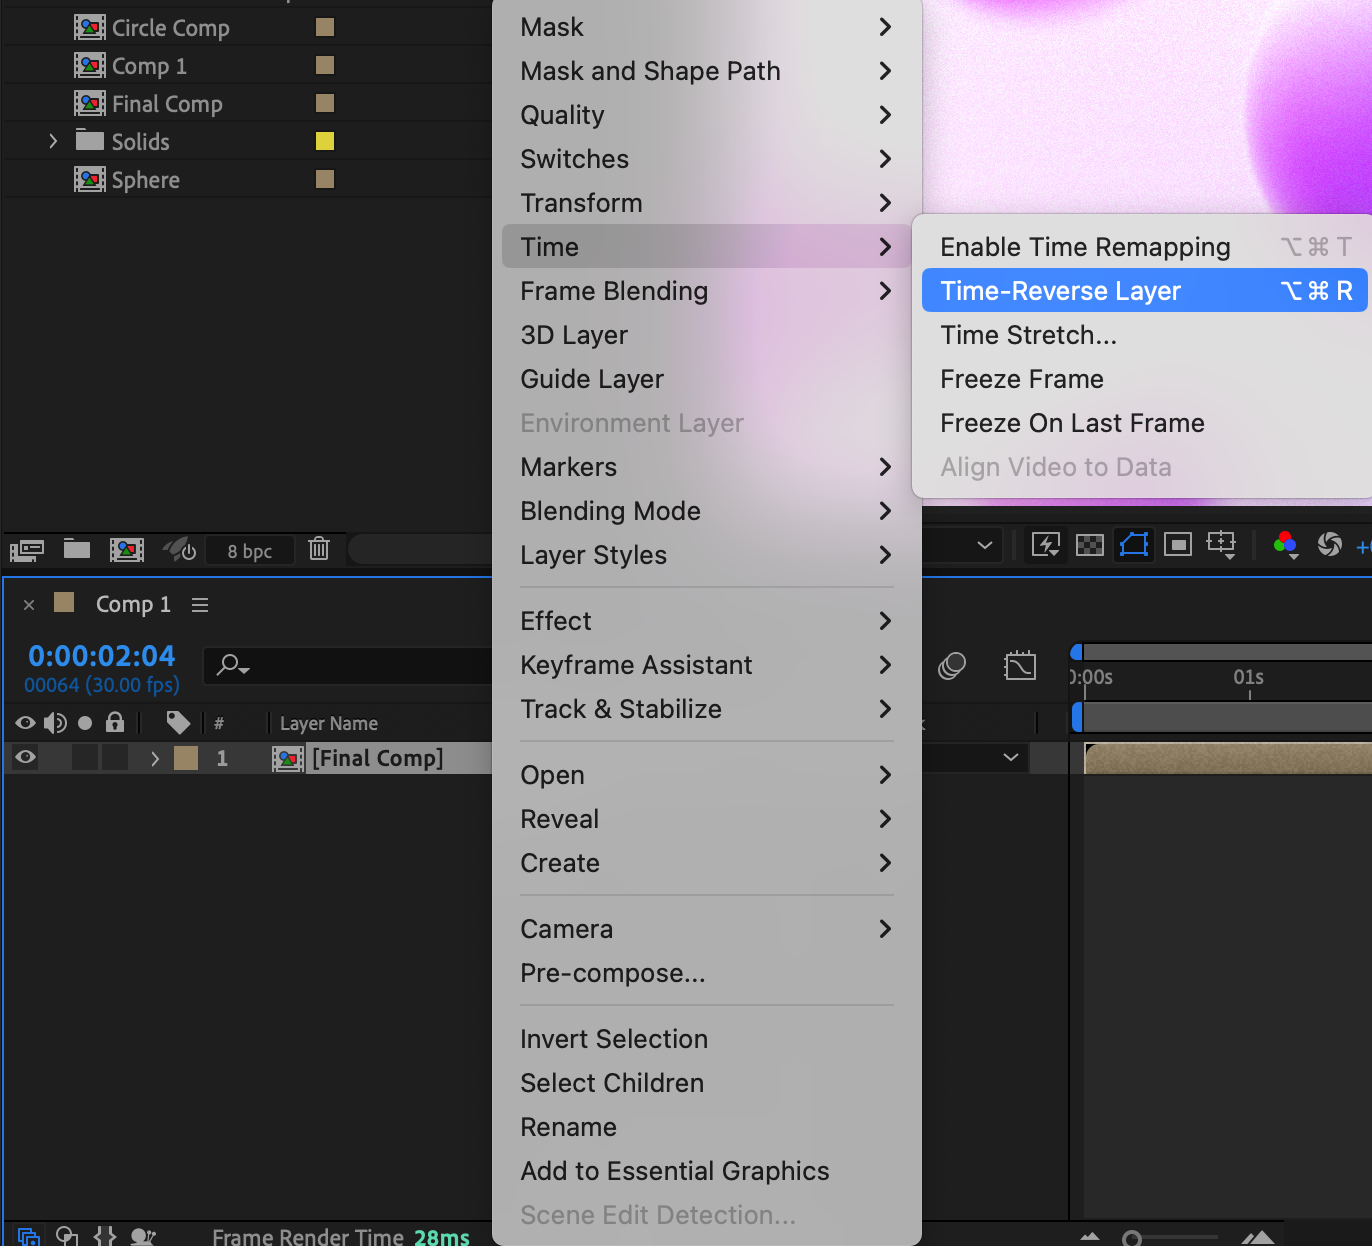Click the Final Comp layer label color

tap(186, 758)
